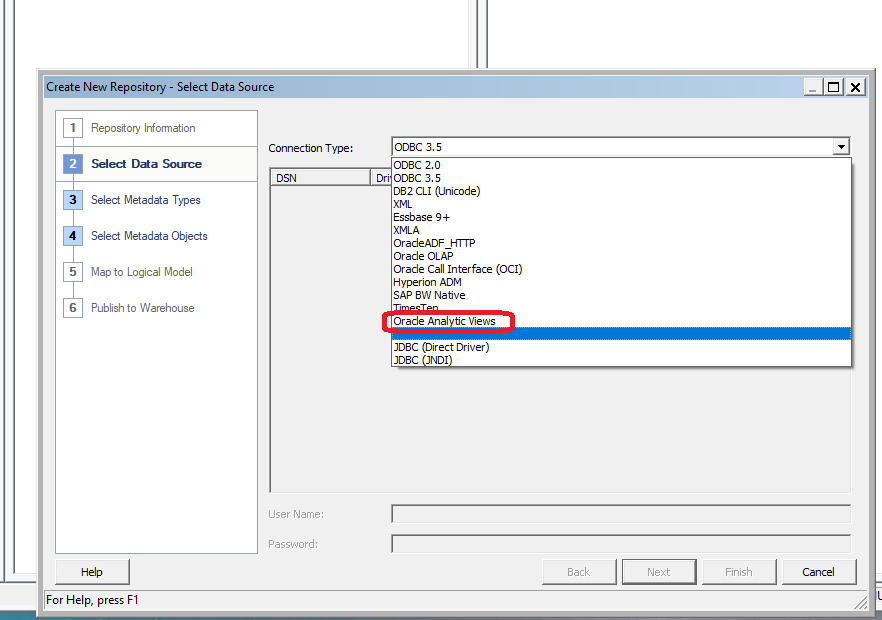Screen dimensions: 882x620
Task: Click the DSN column header
Action: tap(320, 178)
